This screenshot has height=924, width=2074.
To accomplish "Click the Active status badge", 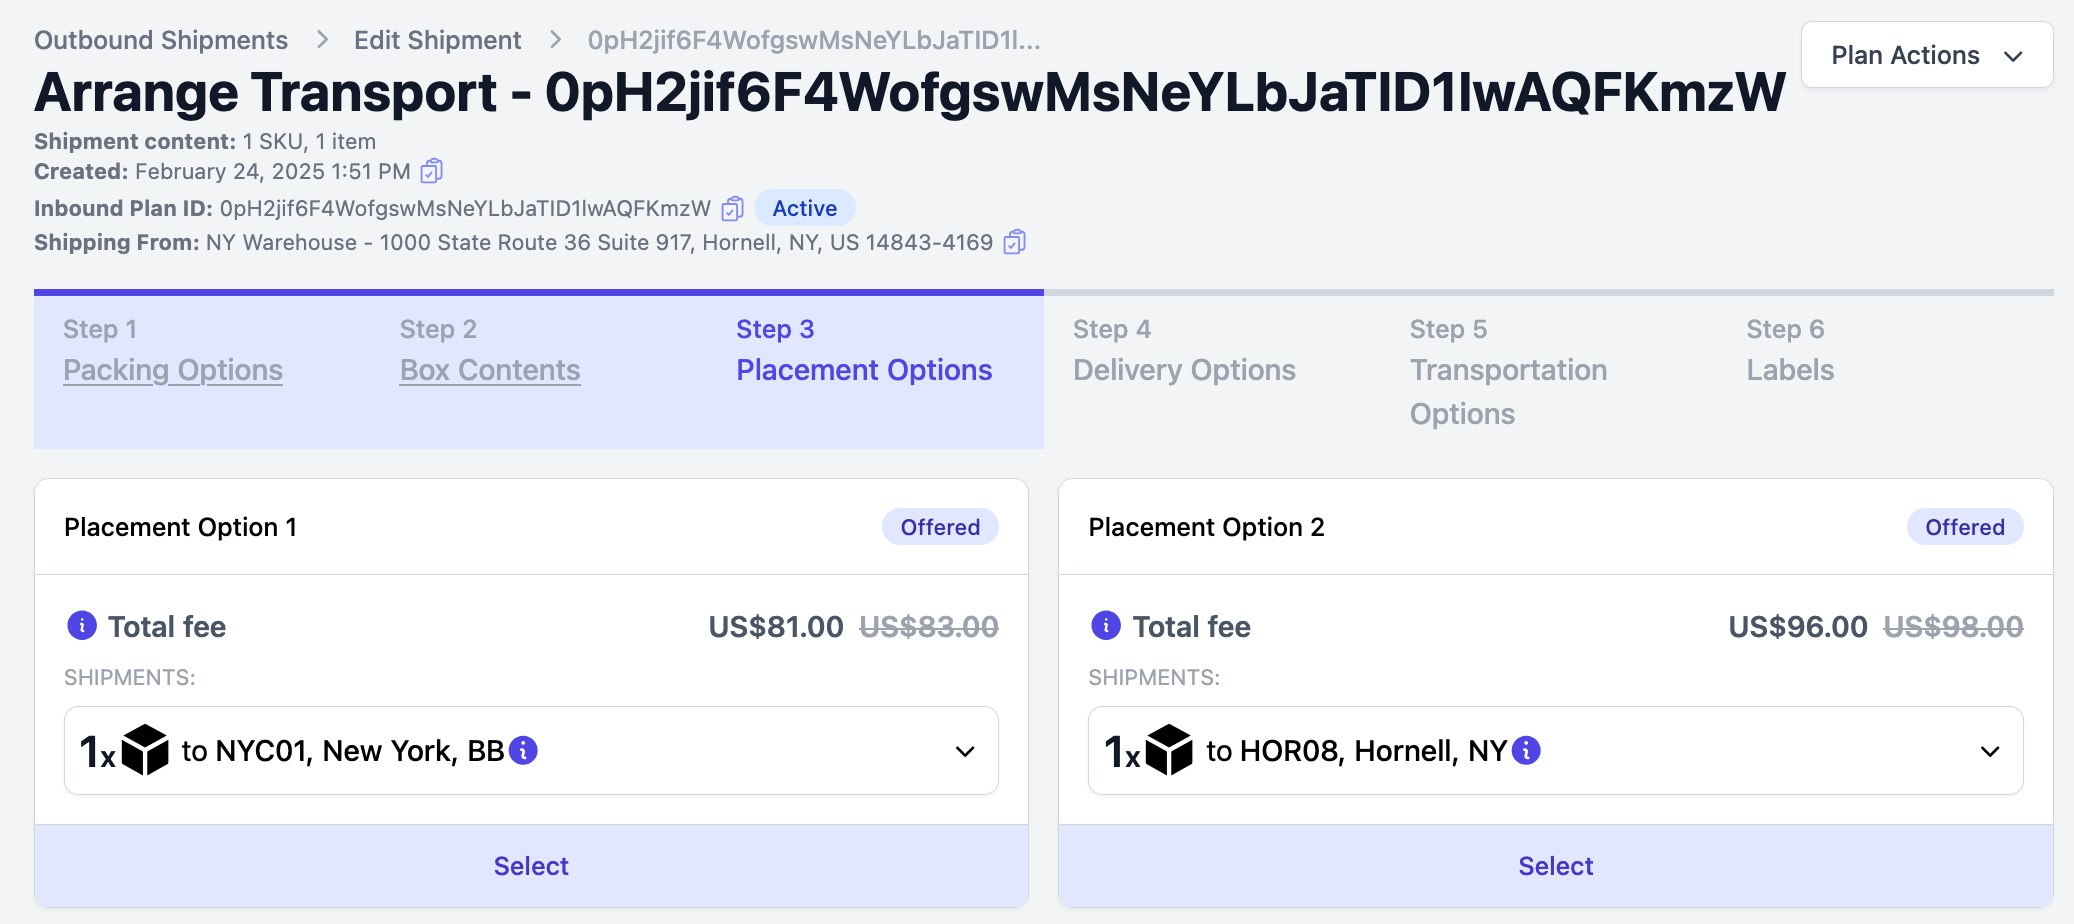I will tap(805, 208).
